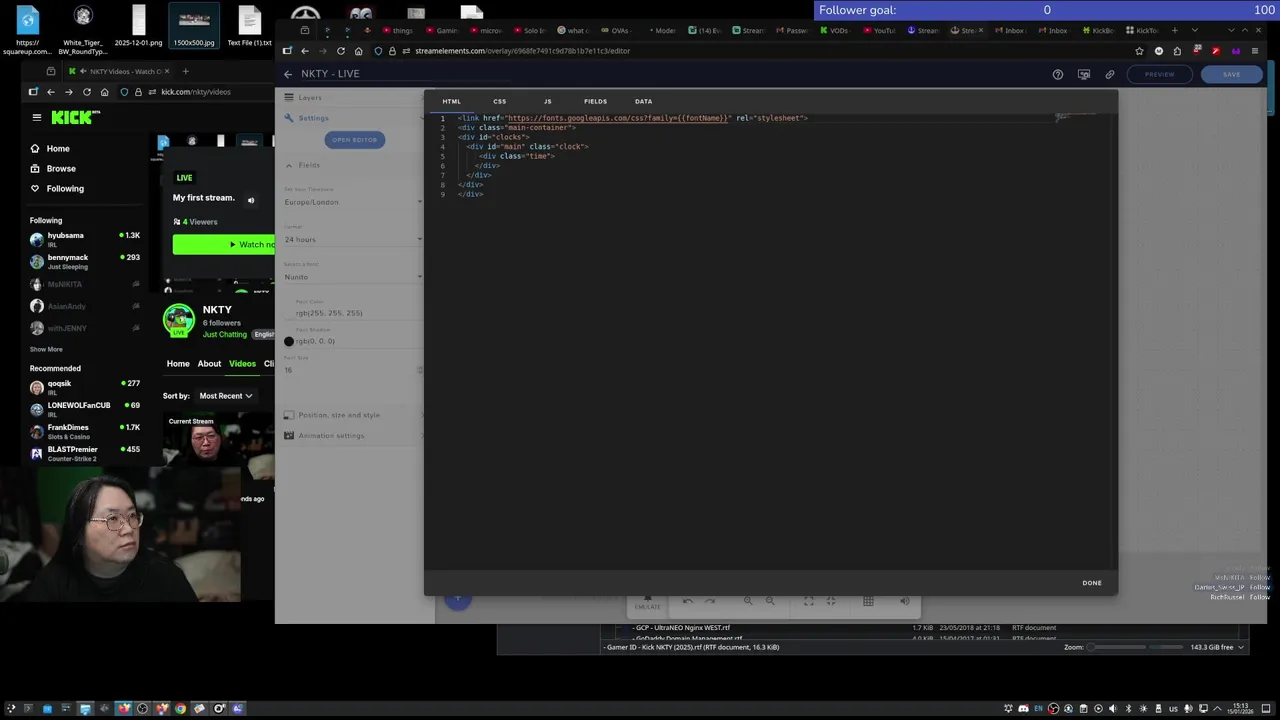Click volume speaker icon in system tray
This screenshot has width=1280, height=720.
pos(1112,709)
